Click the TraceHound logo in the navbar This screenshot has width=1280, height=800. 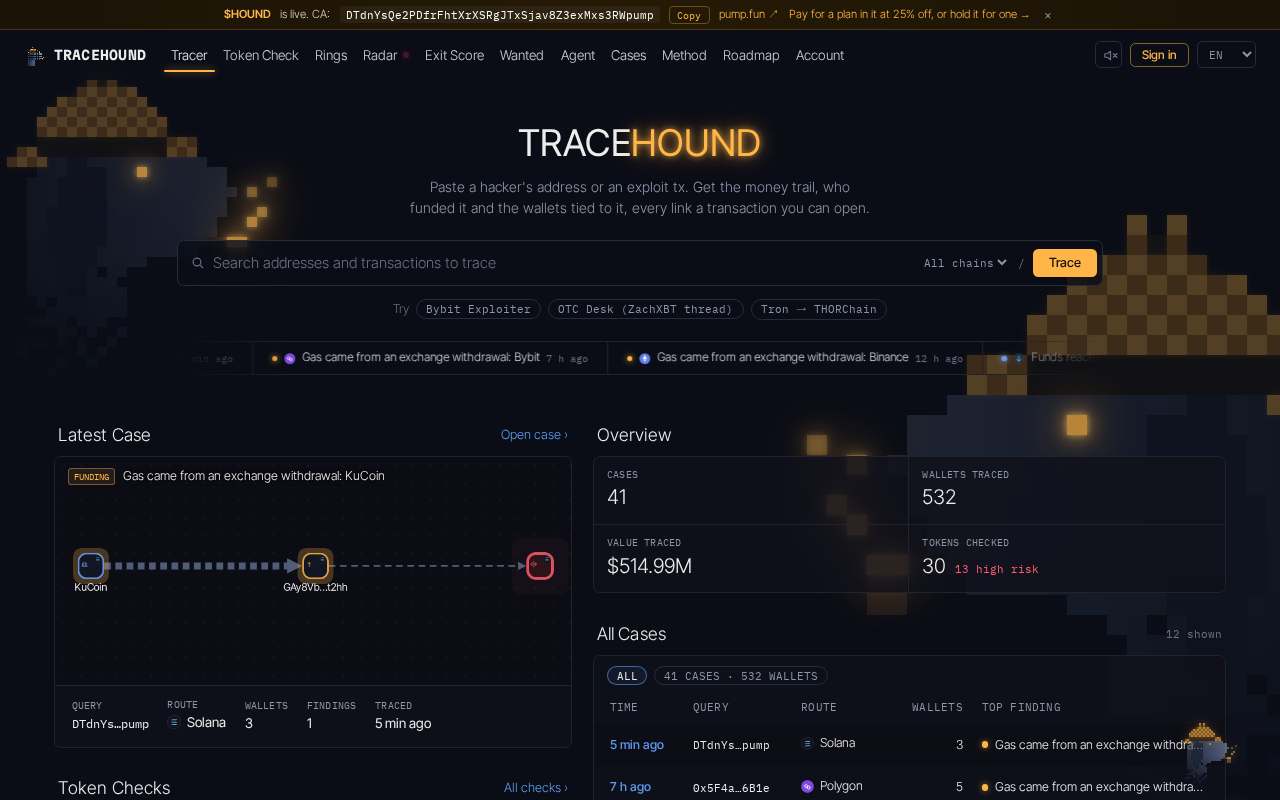[x=87, y=55]
